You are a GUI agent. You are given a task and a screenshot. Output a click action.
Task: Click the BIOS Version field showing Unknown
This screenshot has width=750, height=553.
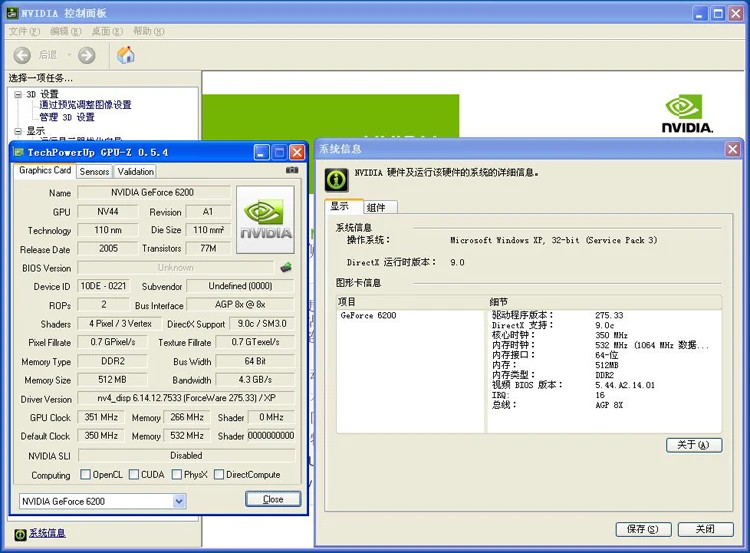coord(176,267)
